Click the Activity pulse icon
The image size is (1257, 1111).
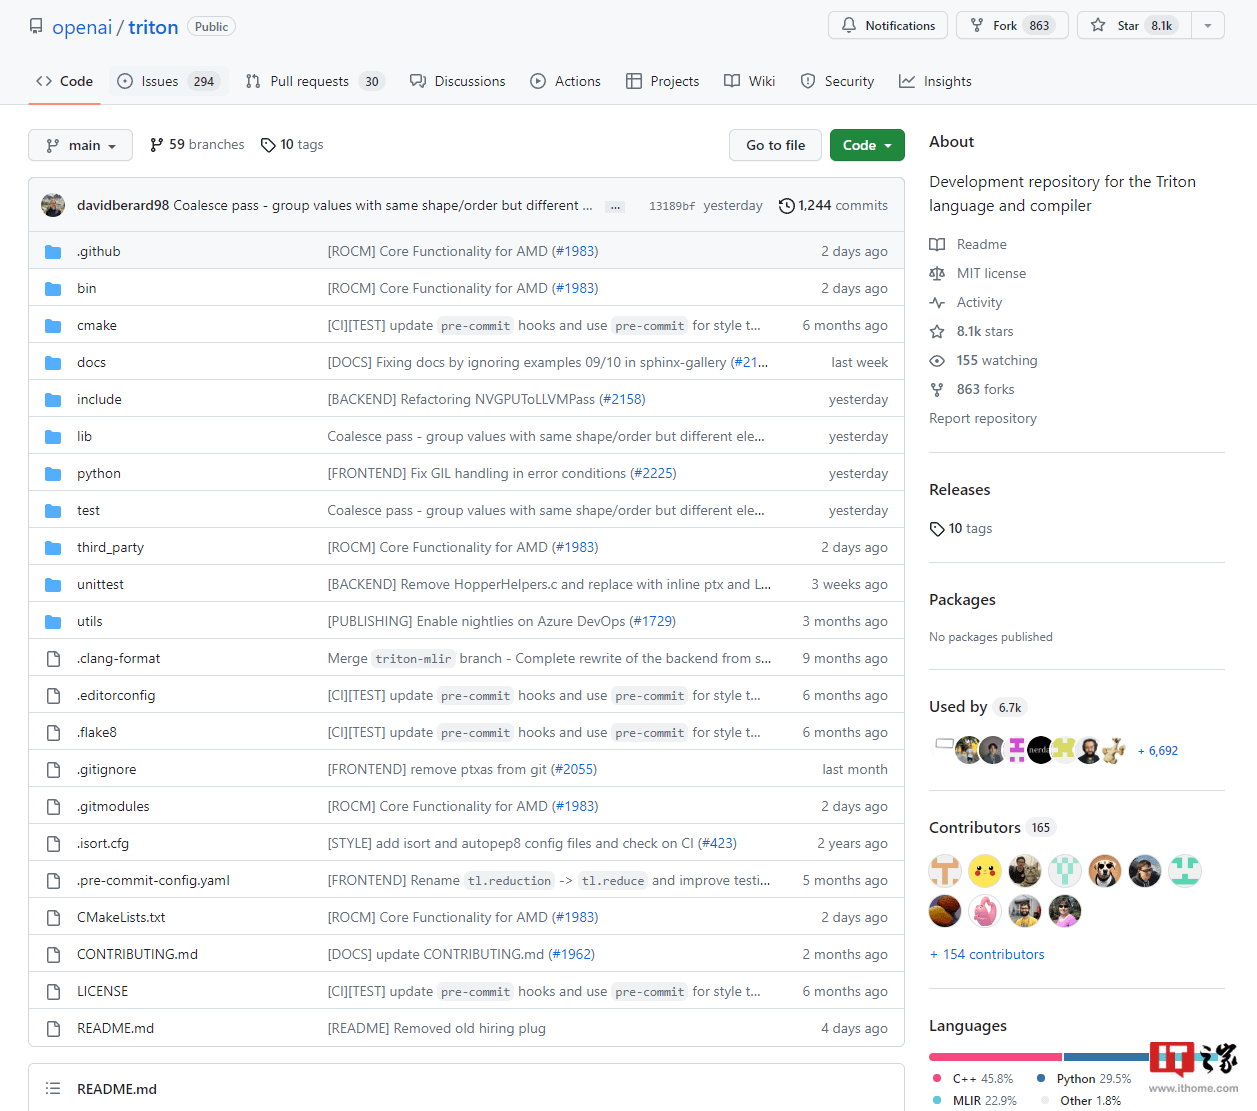pos(937,302)
